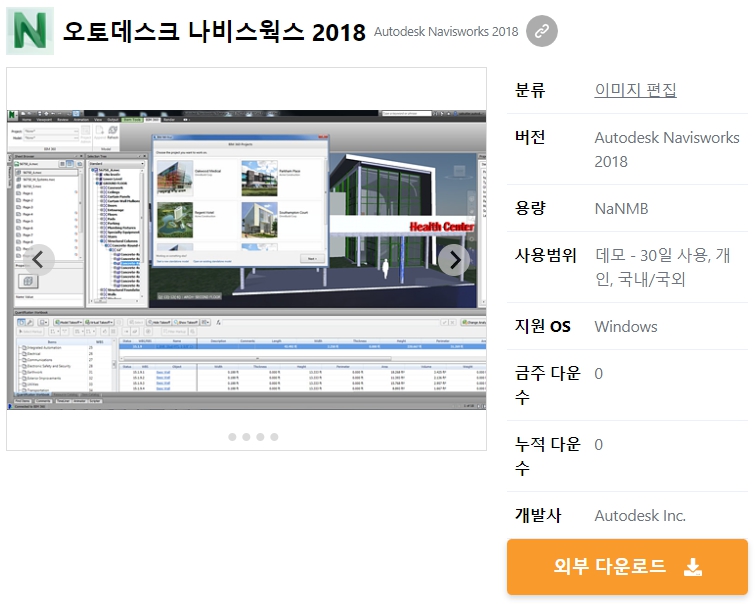
Task: Click the 금주 다운수 label
Action: point(547,385)
